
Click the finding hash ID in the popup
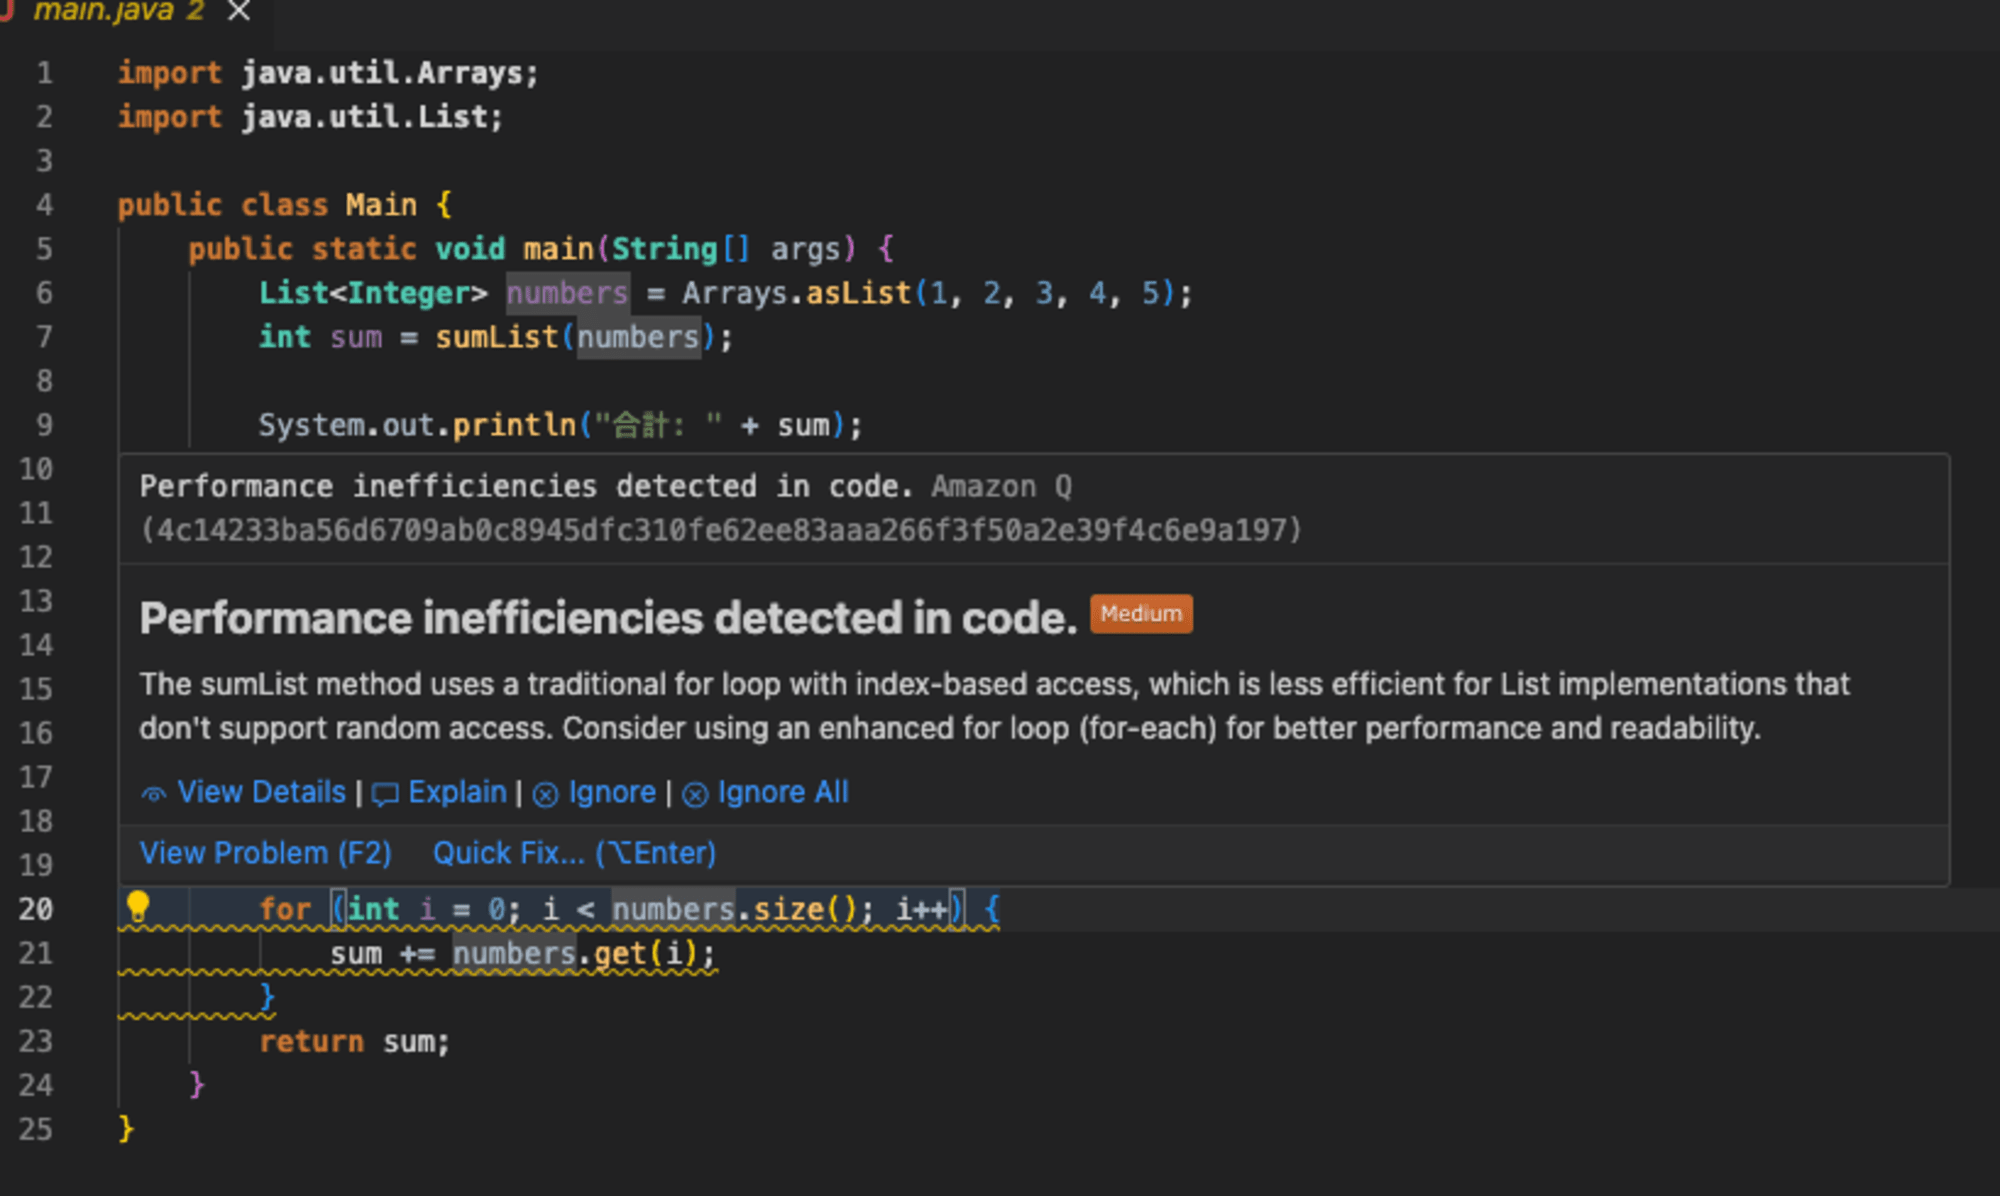[x=721, y=530]
